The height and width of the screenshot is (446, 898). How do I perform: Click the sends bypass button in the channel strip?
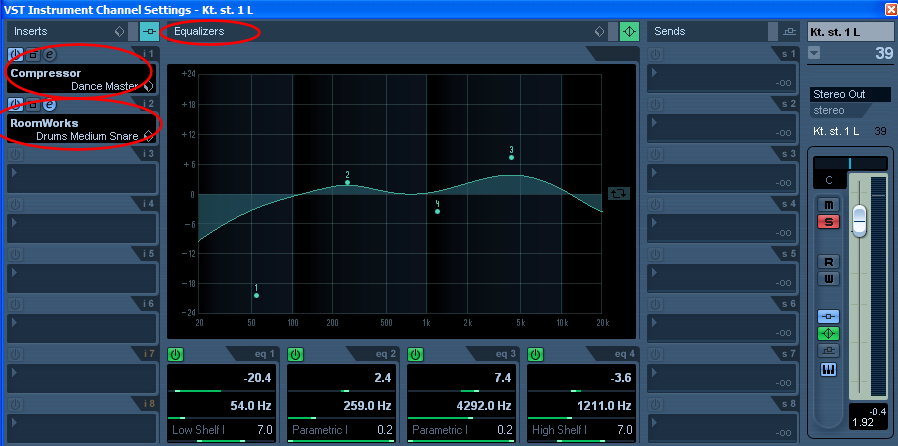[828, 351]
